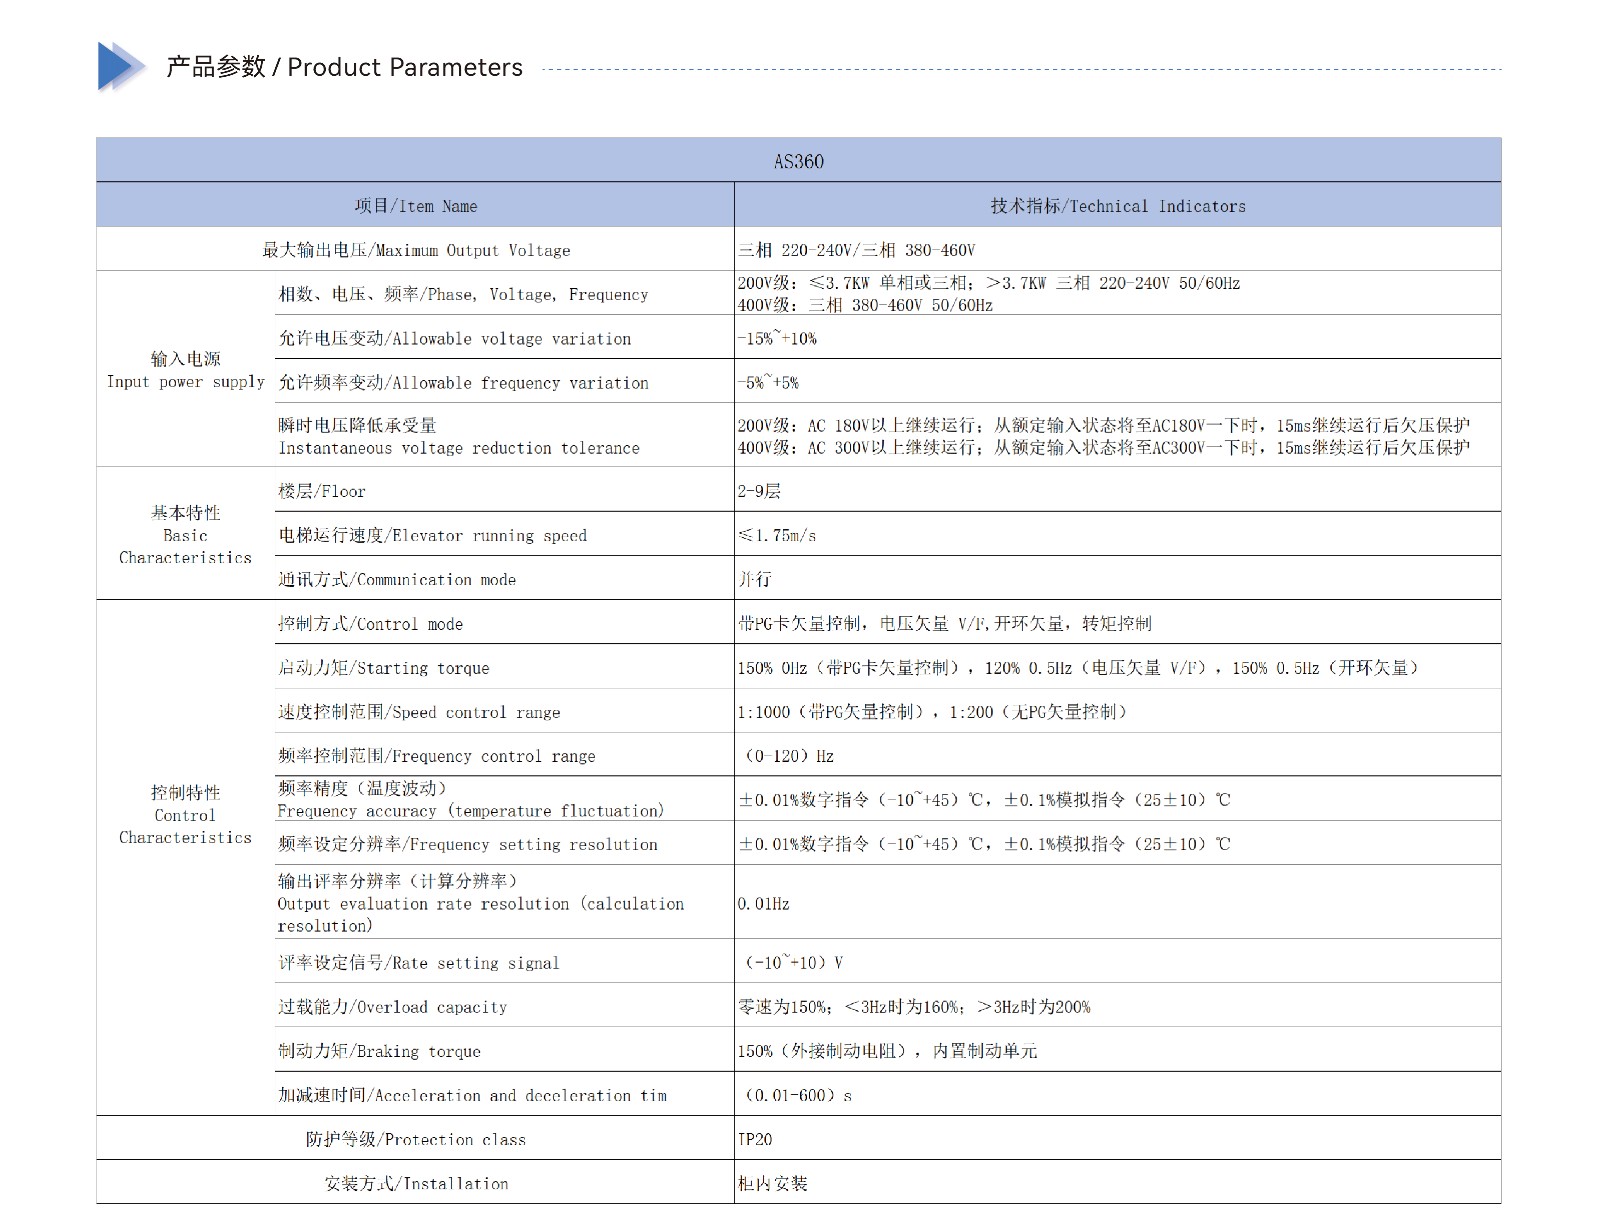1600x1228 pixels.
Task: Select Elevator running speed label
Action: (433, 535)
